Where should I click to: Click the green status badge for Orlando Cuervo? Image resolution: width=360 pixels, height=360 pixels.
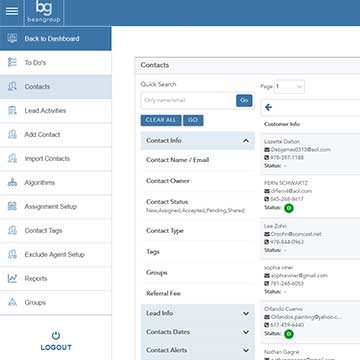point(289,334)
